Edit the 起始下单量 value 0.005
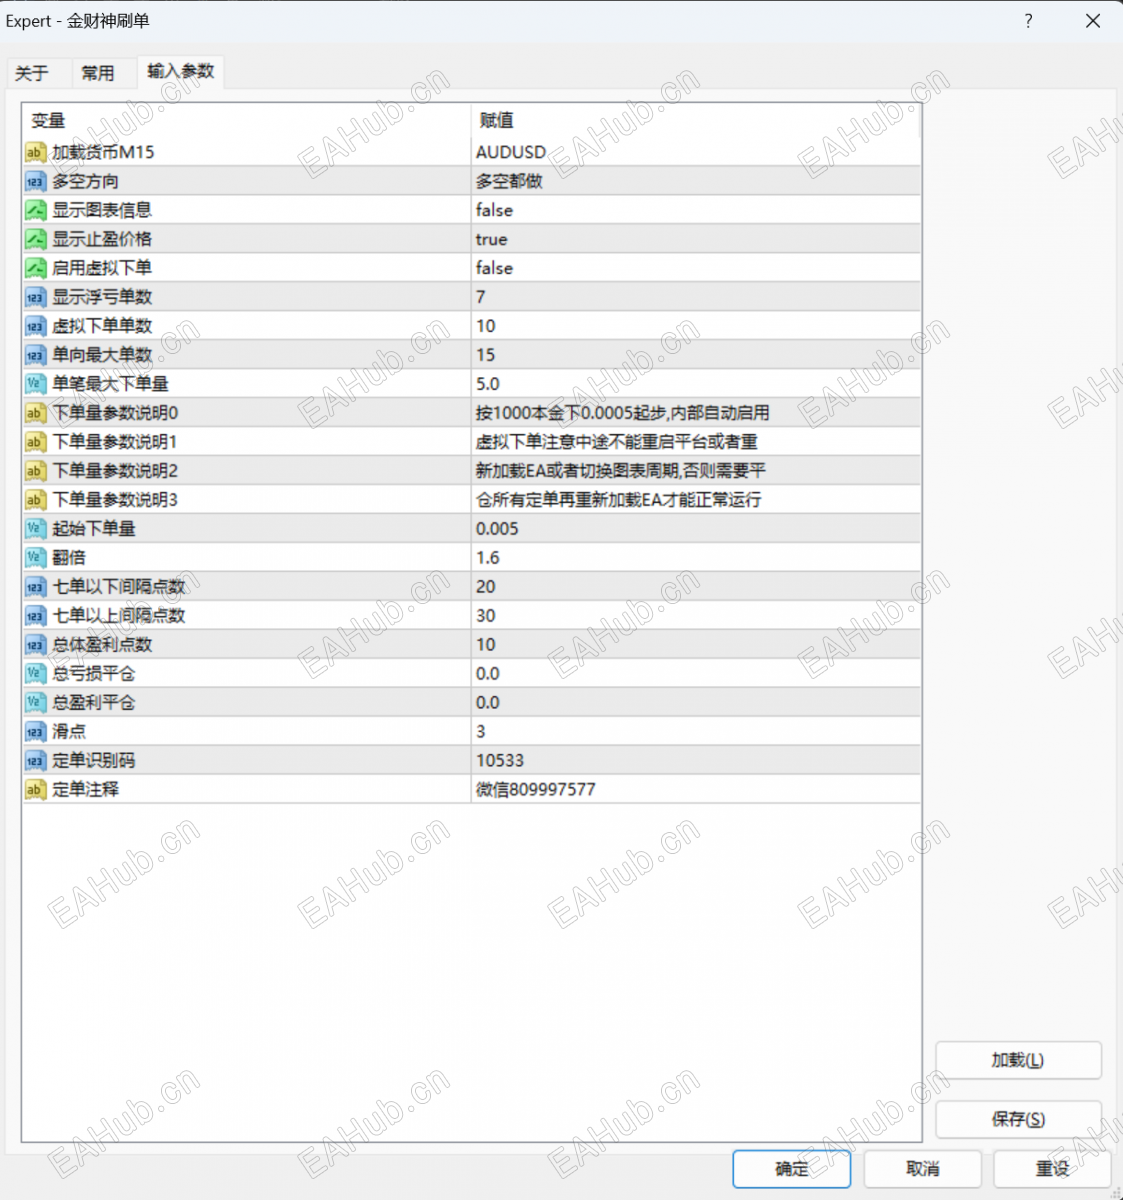 tap(695, 529)
